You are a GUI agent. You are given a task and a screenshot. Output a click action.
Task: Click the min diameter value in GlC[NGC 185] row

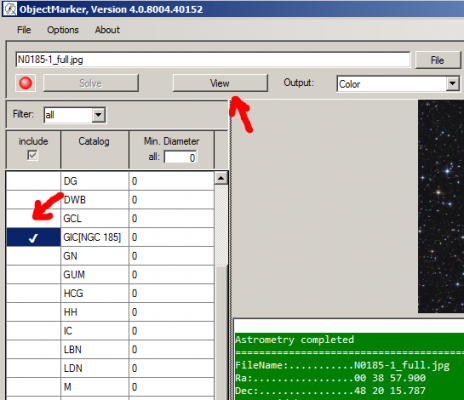click(171, 237)
